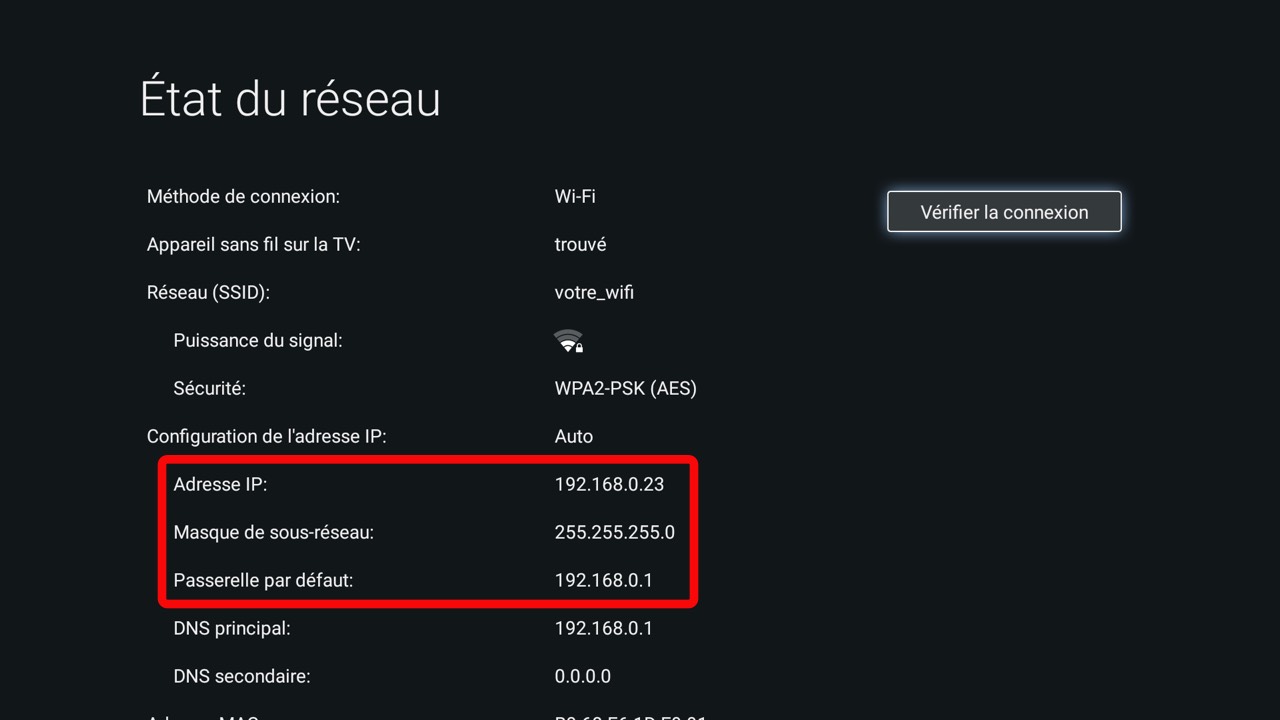Select the Puissance du signal label
The height and width of the screenshot is (720, 1280).
[258, 341]
